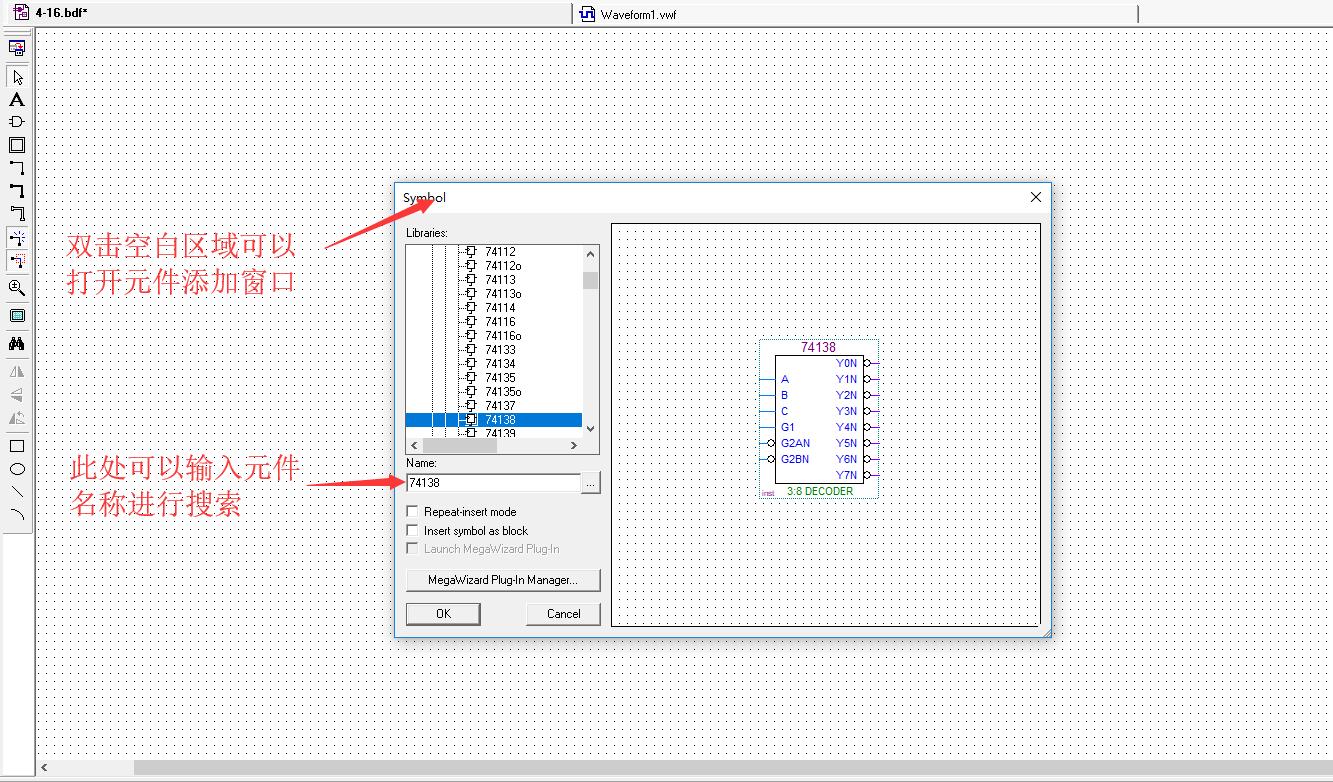Click the G2AN pin label in preview

click(796, 443)
